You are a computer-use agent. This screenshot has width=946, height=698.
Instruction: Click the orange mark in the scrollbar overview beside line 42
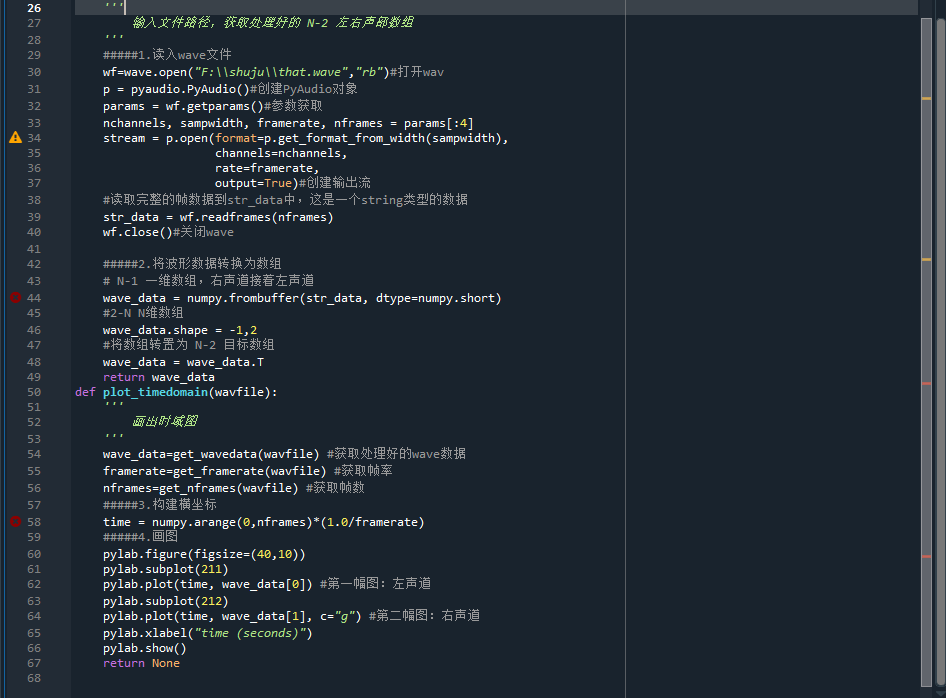[x=927, y=259]
